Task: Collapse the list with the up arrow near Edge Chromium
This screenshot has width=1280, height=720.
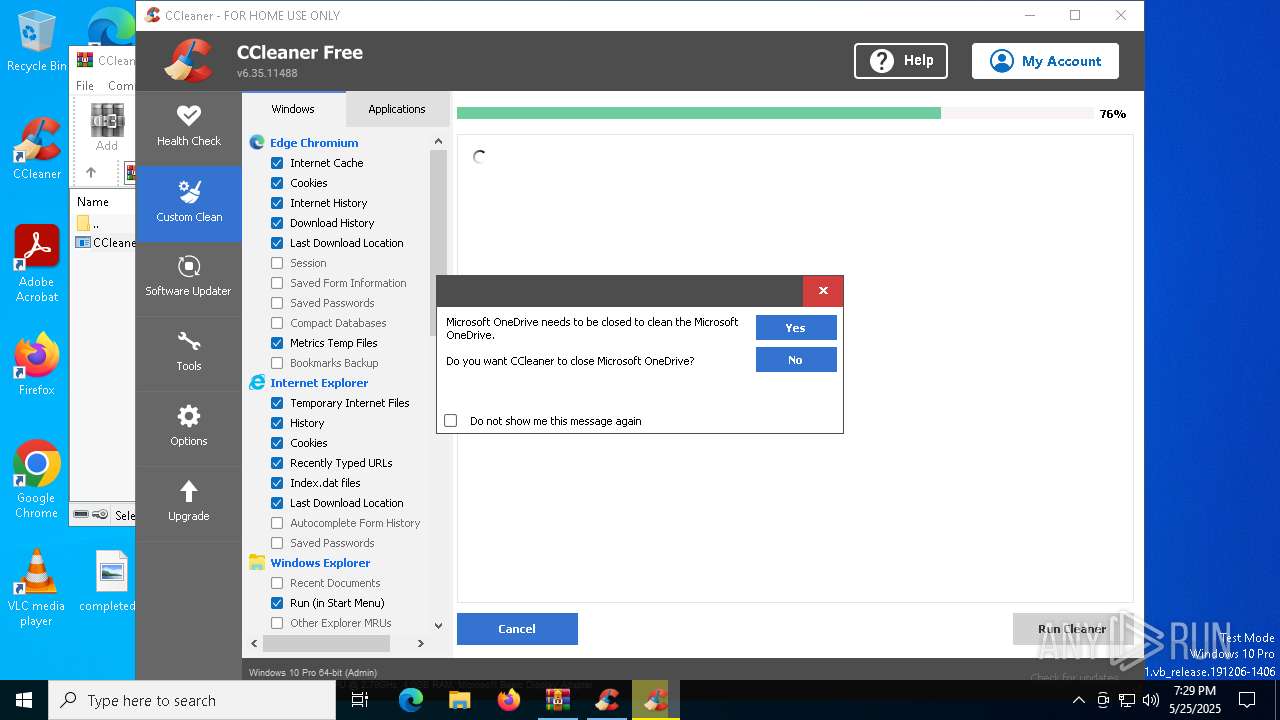Action: pyautogui.click(x=438, y=142)
